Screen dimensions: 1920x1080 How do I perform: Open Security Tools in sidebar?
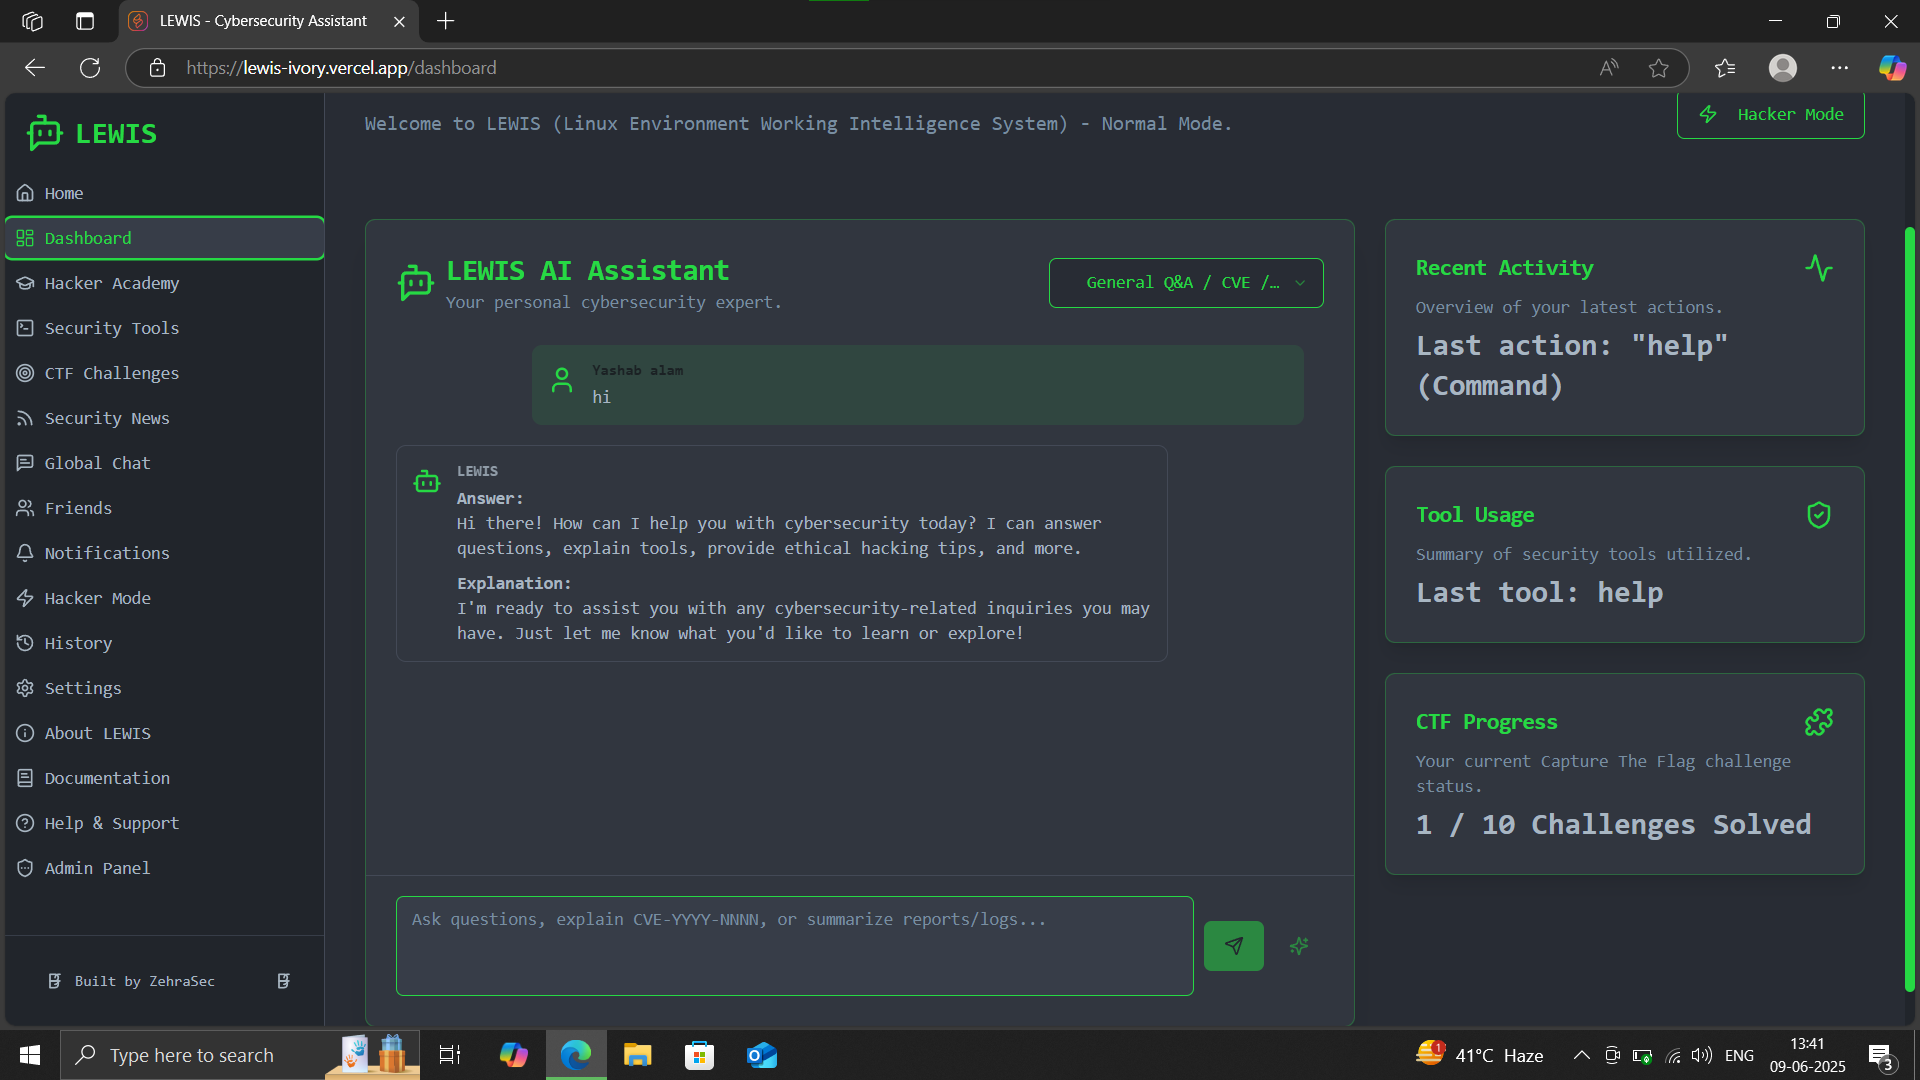click(111, 328)
